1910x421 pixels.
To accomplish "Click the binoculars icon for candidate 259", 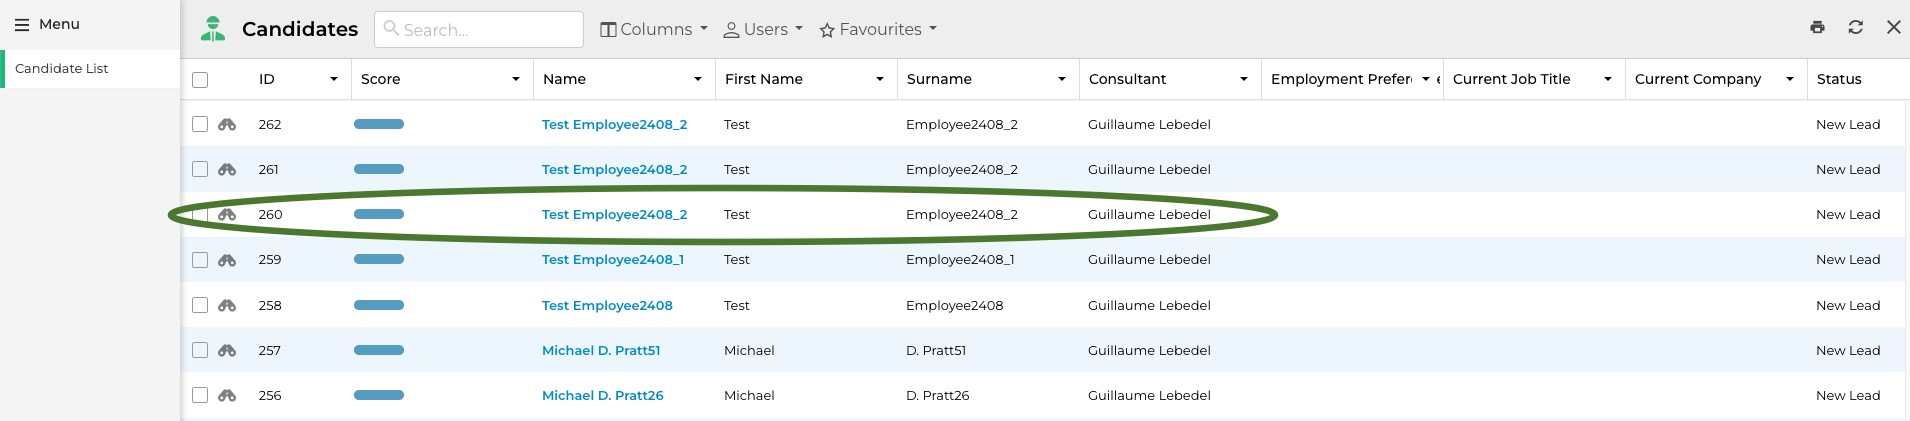I will pyautogui.click(x=227, y=259).
